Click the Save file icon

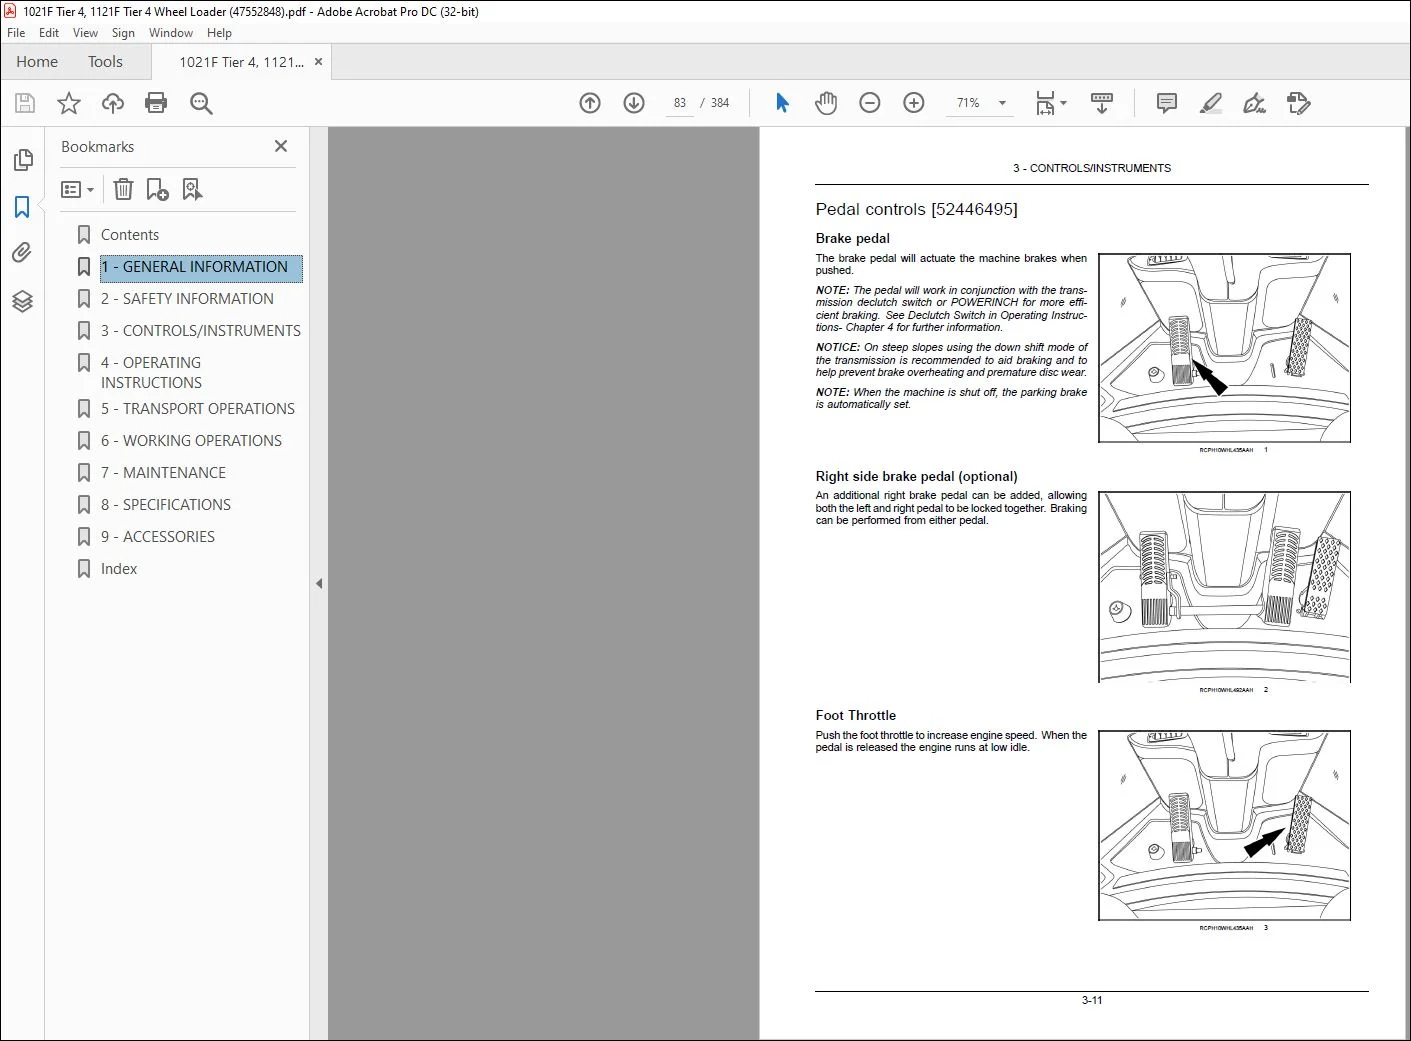pyautogui.click(x=25, y=103)
